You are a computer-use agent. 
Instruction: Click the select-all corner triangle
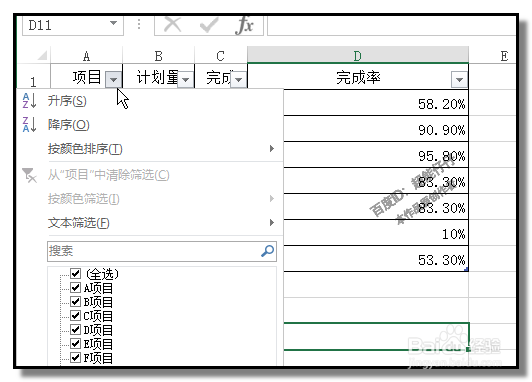pyautogui.click(x=42, y=55)
